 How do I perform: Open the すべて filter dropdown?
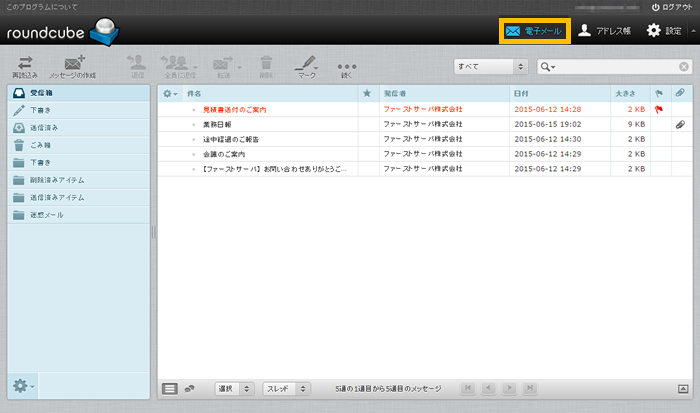pos(490,67)
